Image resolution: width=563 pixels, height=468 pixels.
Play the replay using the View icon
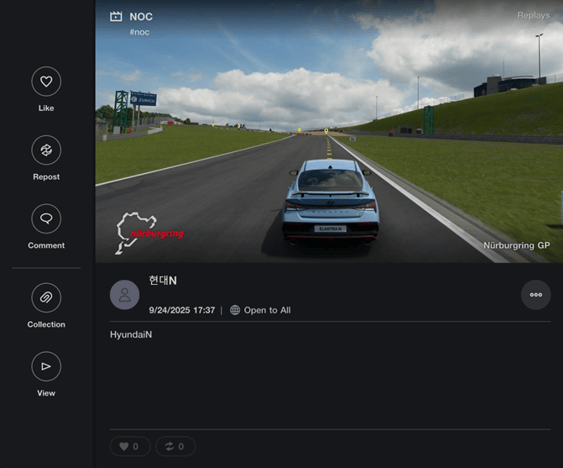(46, 366)
